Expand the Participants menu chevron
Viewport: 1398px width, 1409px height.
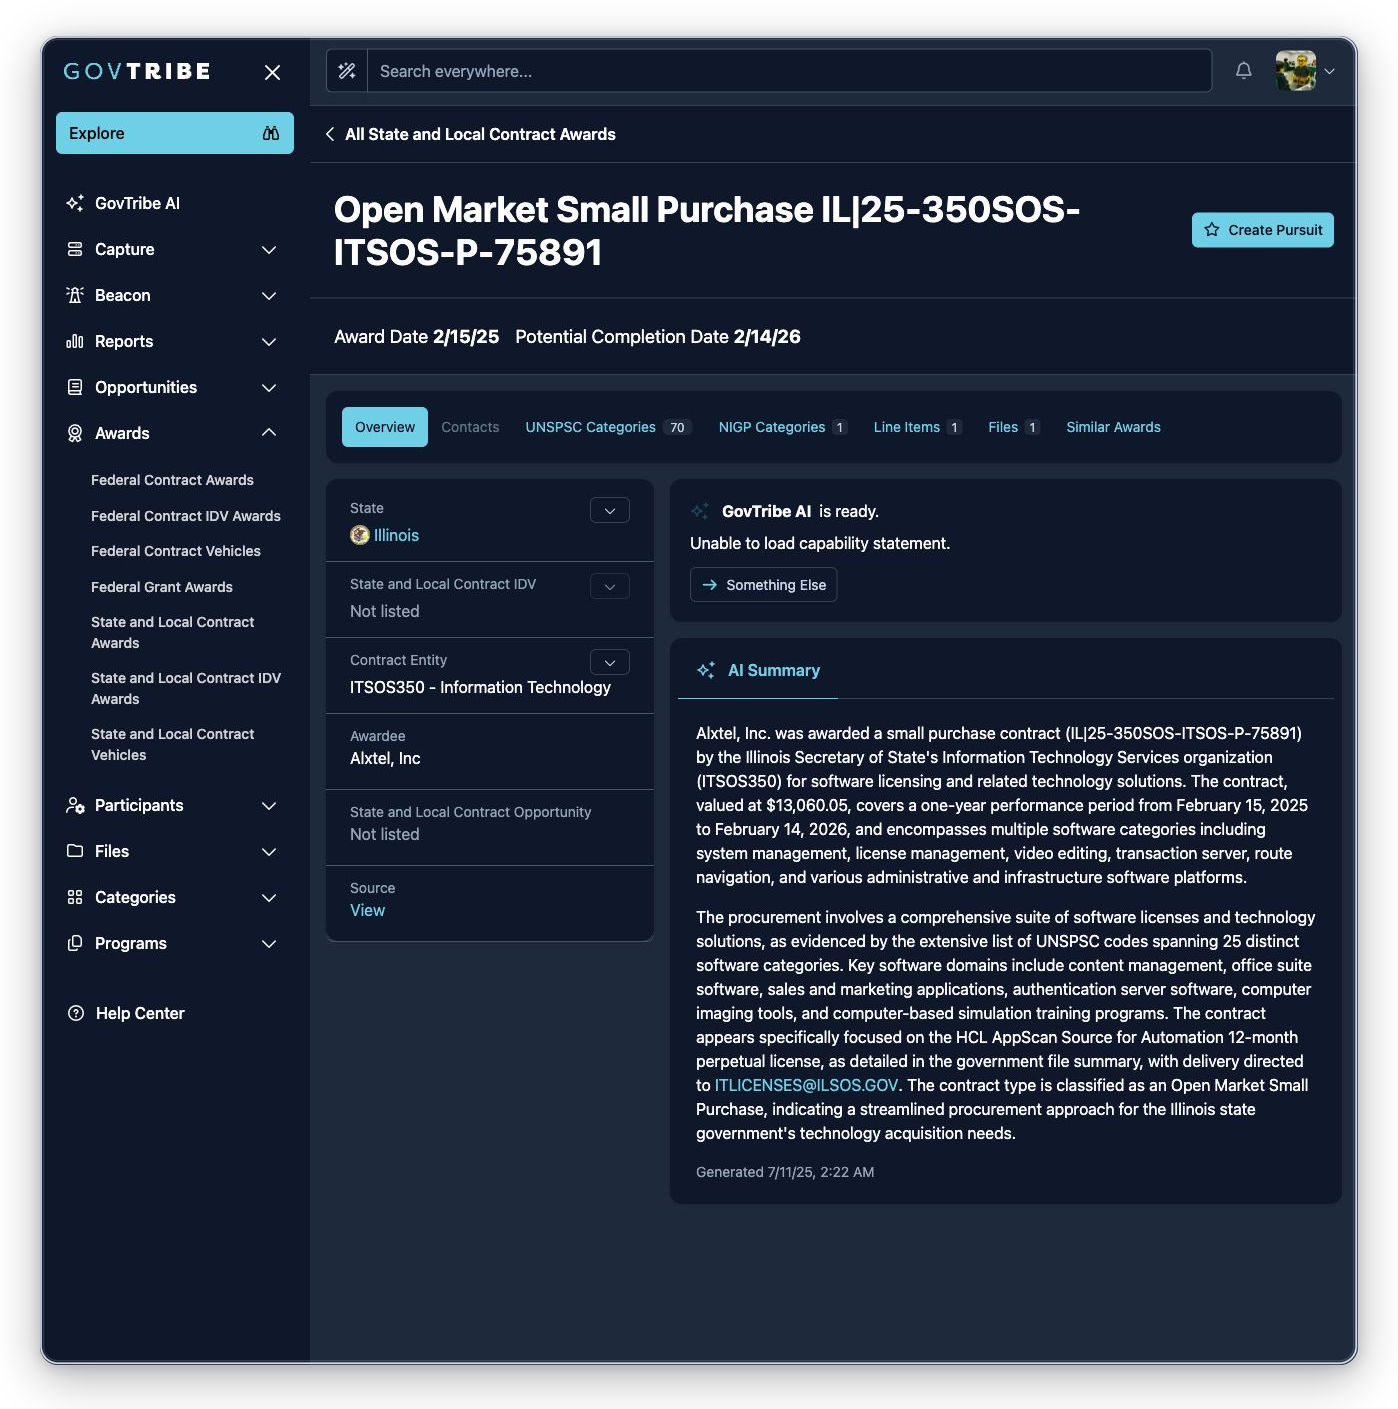(x=269, y=805)
